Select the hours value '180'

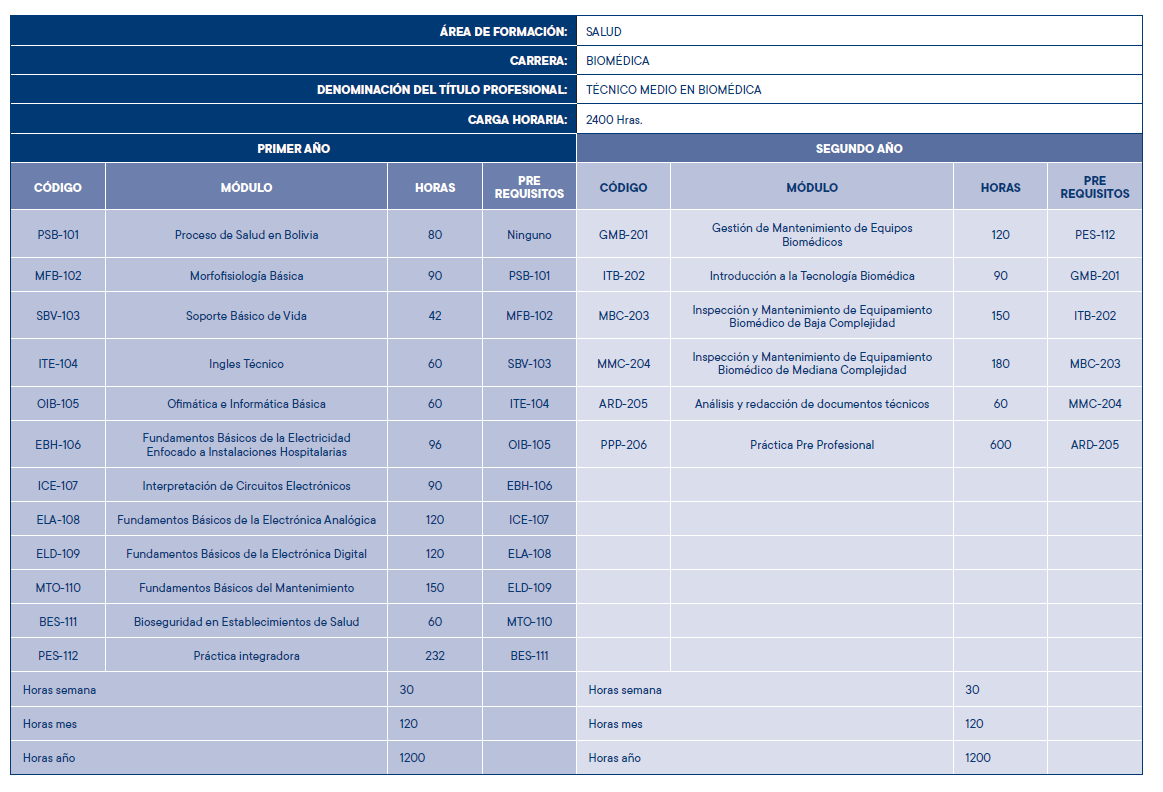pos(1001,363)
